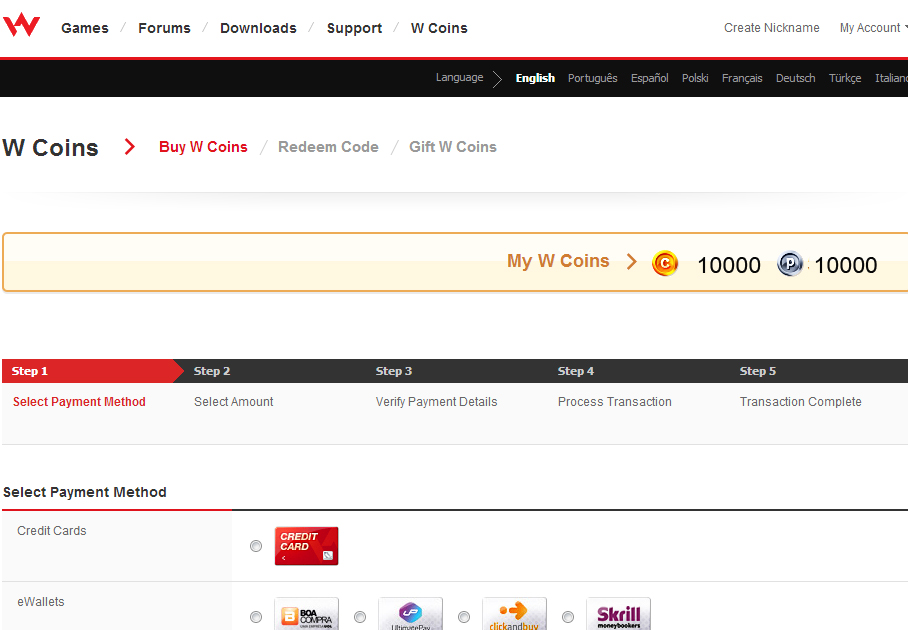
Task: Click the Skrill moneybookers logo
Action: pyautogui.click(x=618, y=614)
